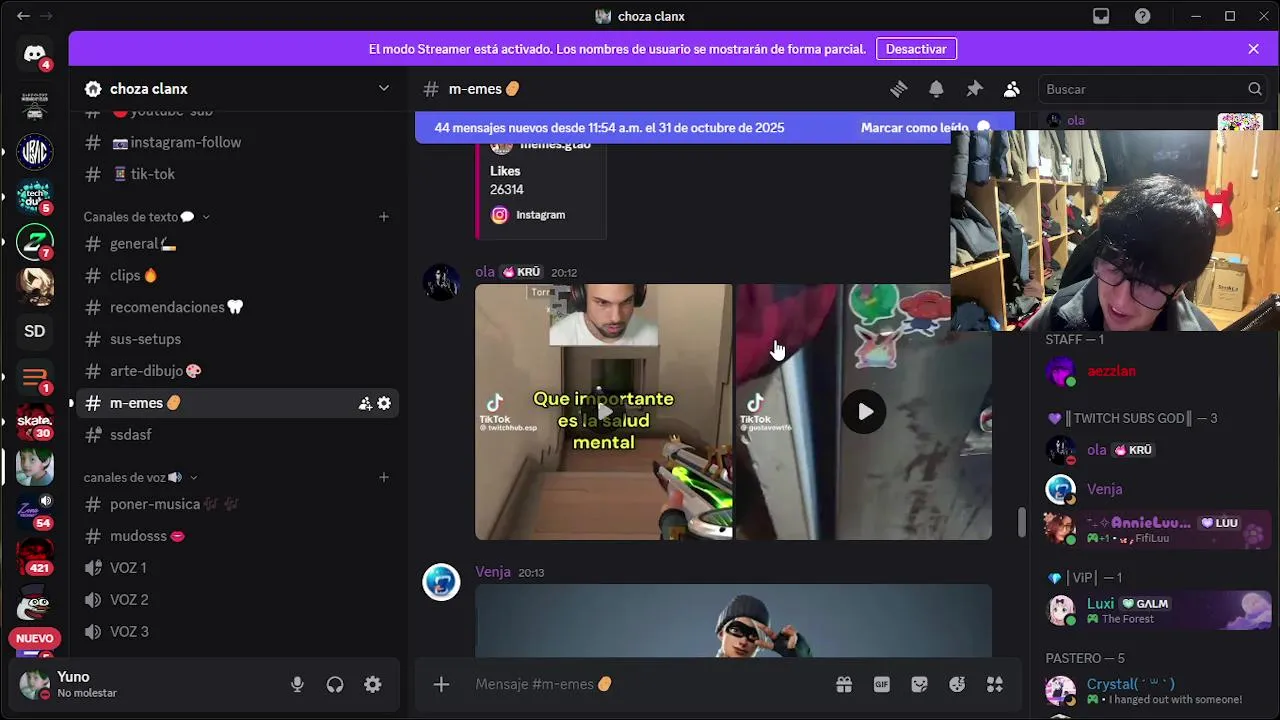Viewport: 1280px width, 720px height.
Task: Open the NUEVO badge server icon
Action: (35, 638)
